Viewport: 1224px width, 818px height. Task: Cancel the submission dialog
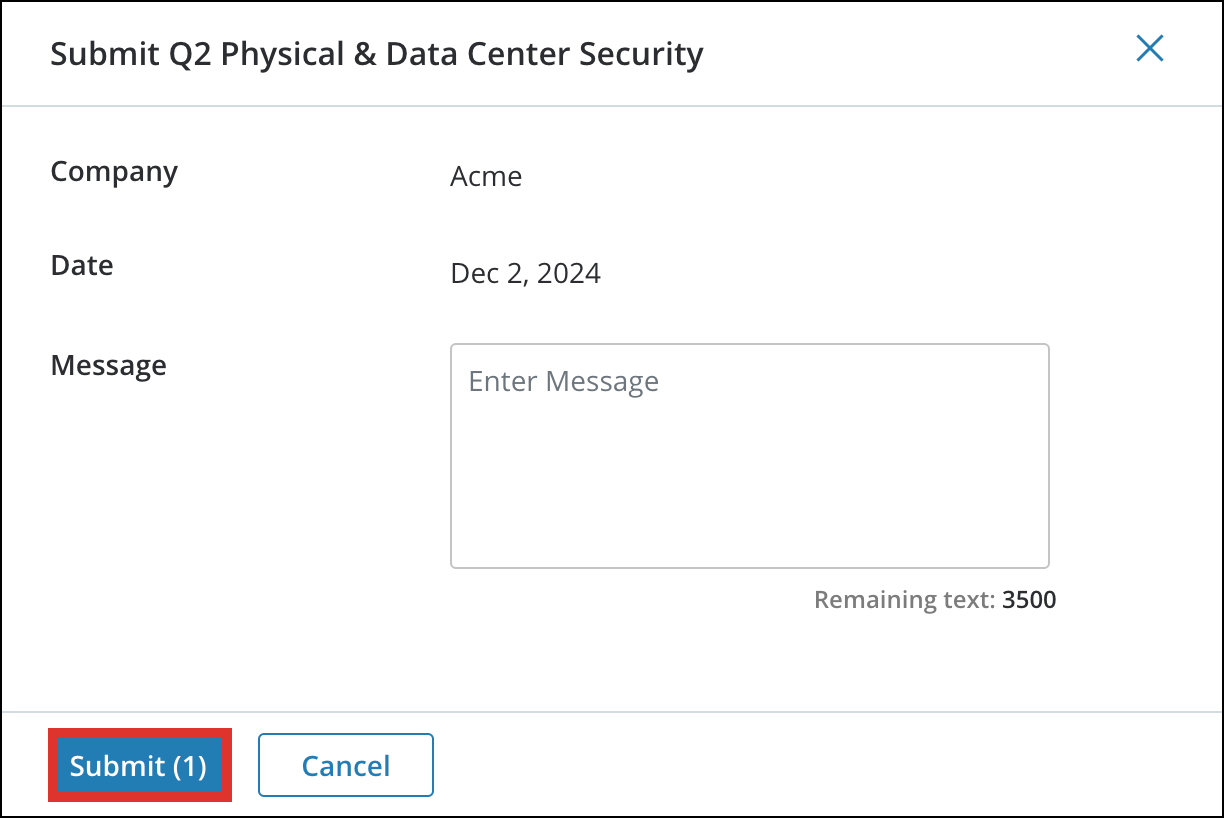345,766
